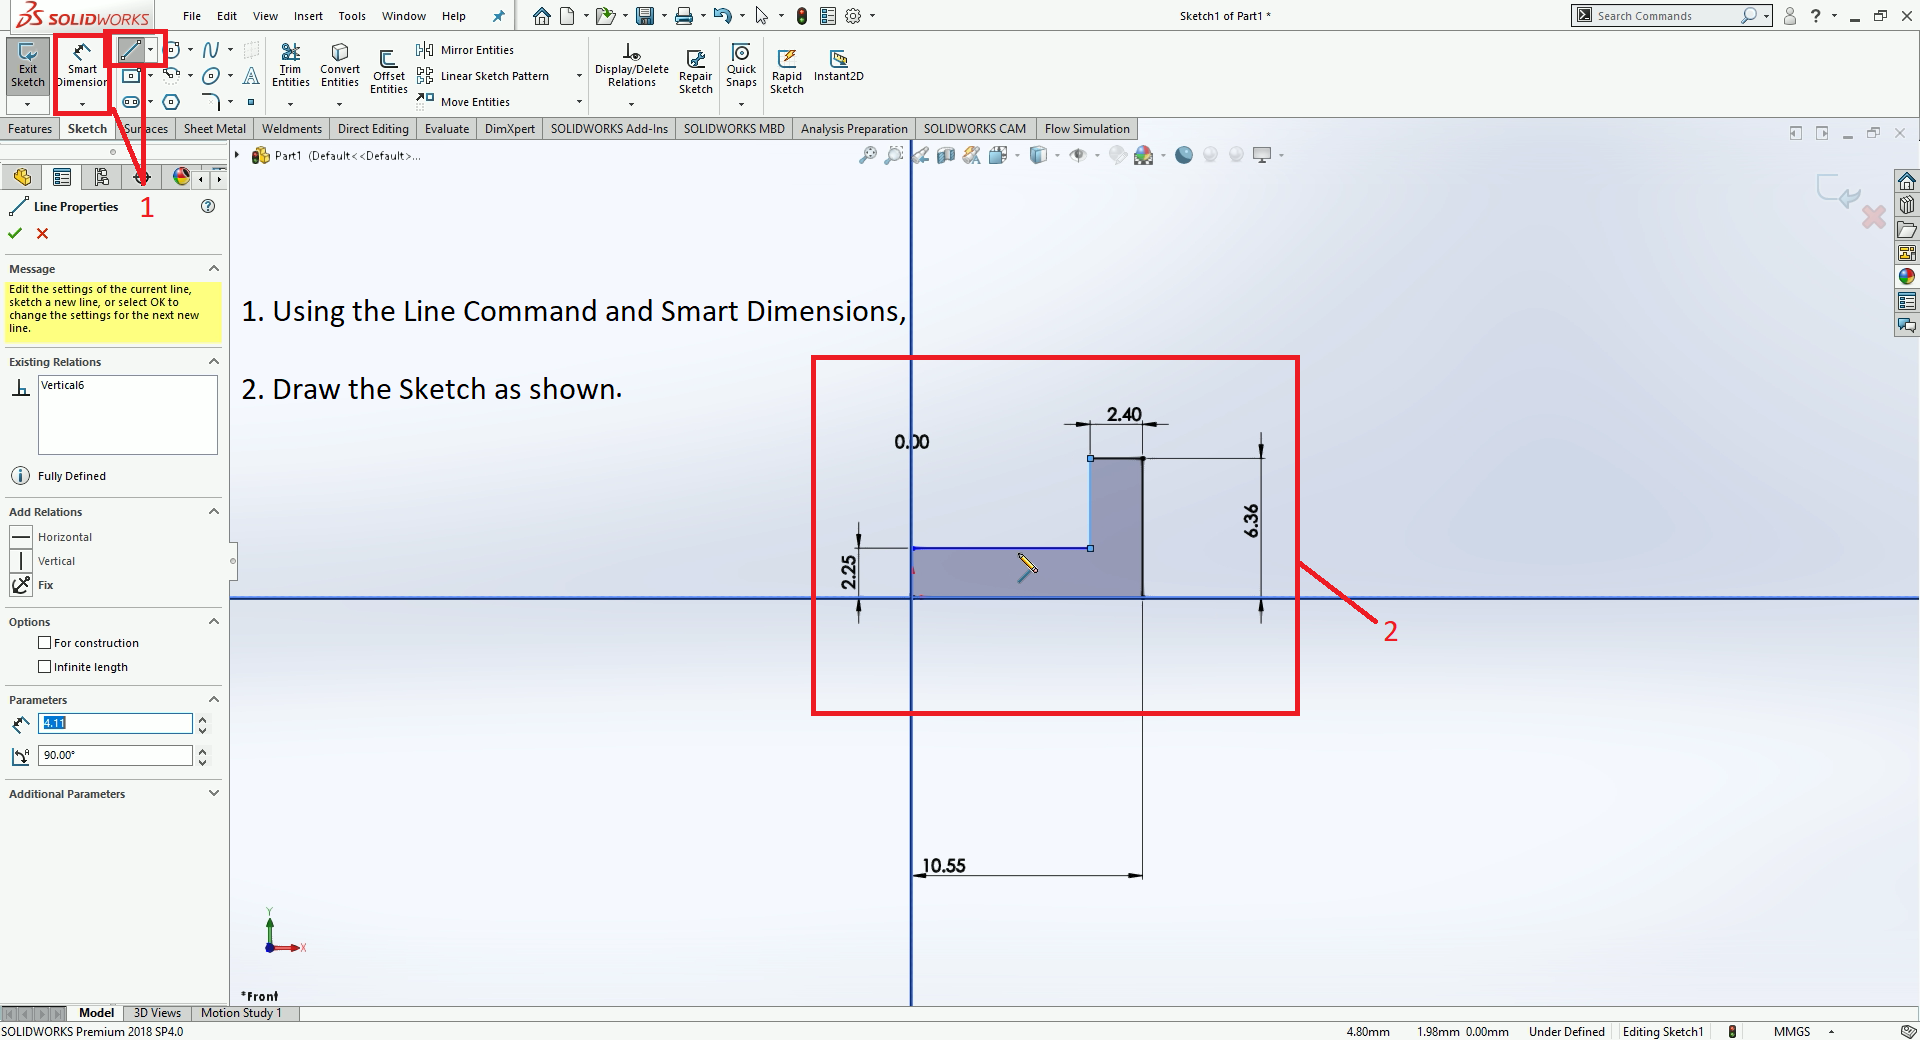1920x1040 pixels.
Task: Click the Exit Sketch button
Action: pyautogui.click(x=27, y=67)
